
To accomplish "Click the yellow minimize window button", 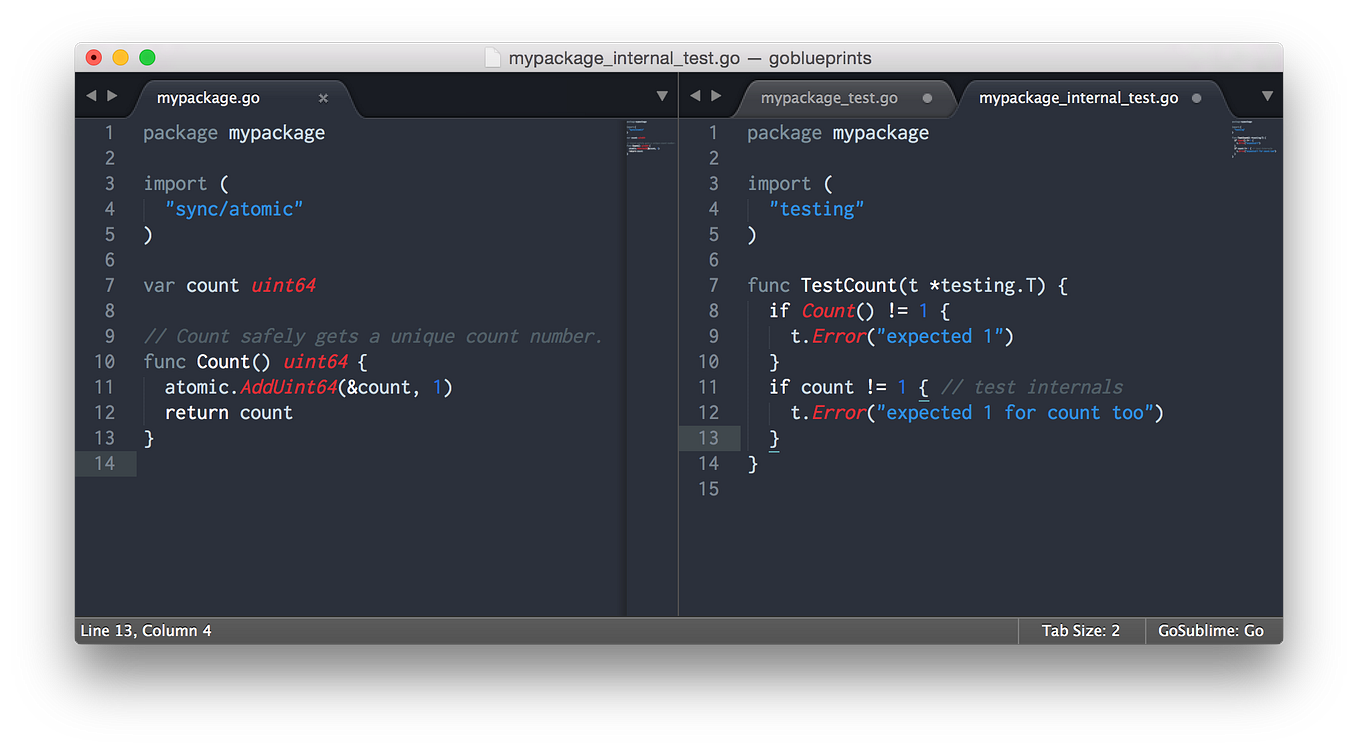I will pos(120,58).
